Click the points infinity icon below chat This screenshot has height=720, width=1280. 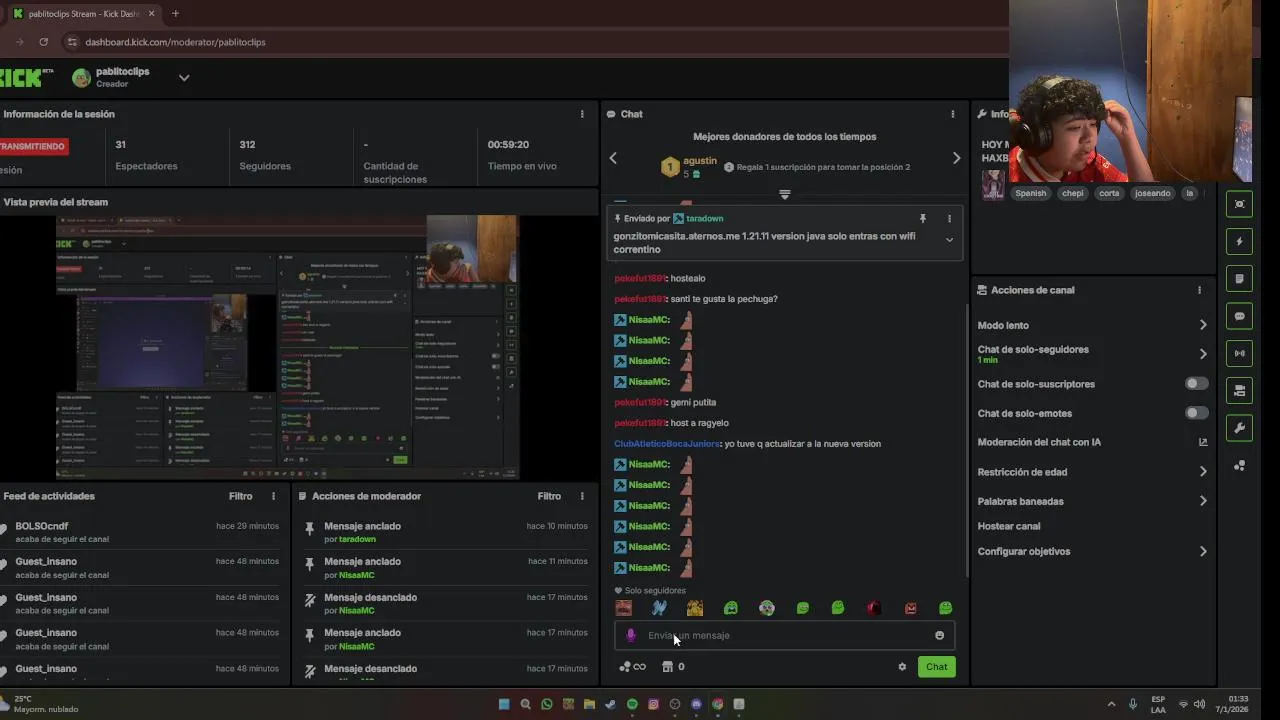(x=633, y=667)
